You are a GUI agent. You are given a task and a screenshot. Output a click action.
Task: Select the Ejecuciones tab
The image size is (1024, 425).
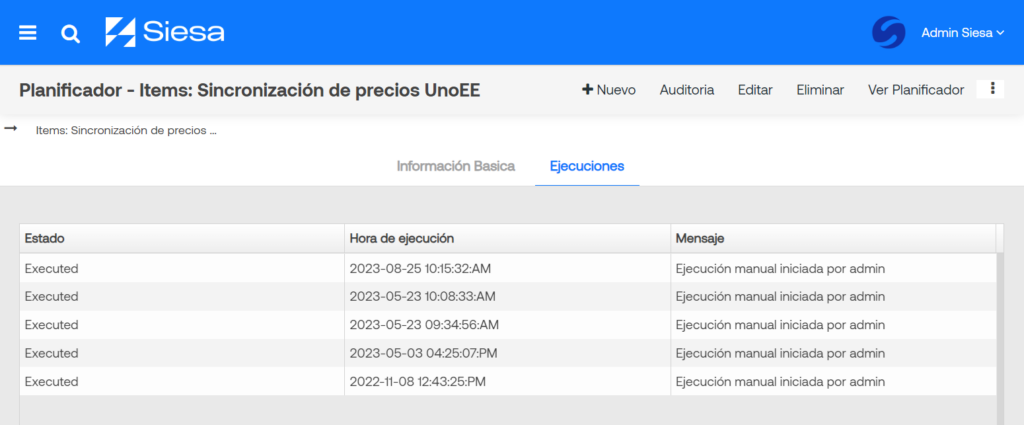tap(587, 166)
